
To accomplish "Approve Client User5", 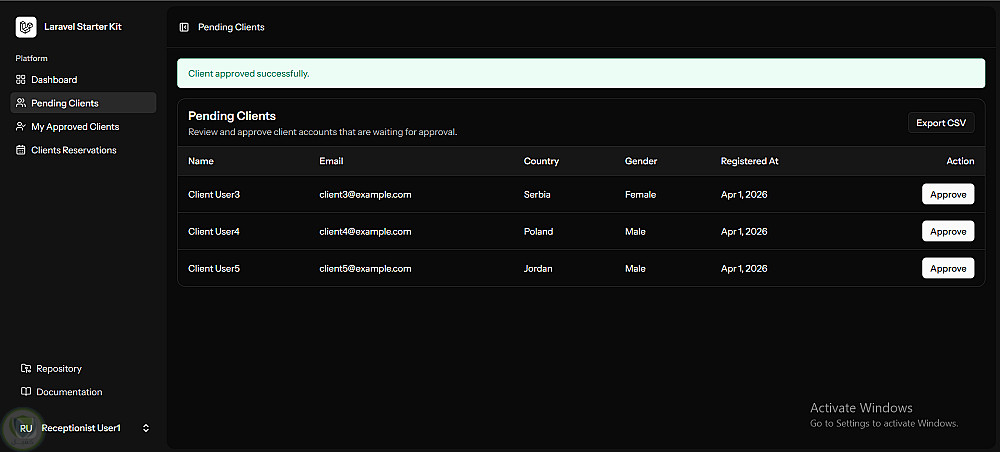I will (x=948, y=268).
